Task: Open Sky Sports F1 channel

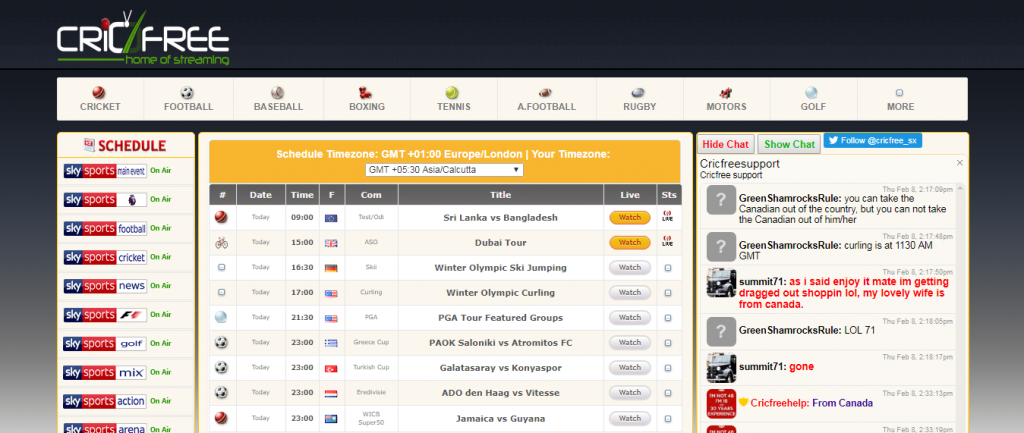Action: [105, 315]
